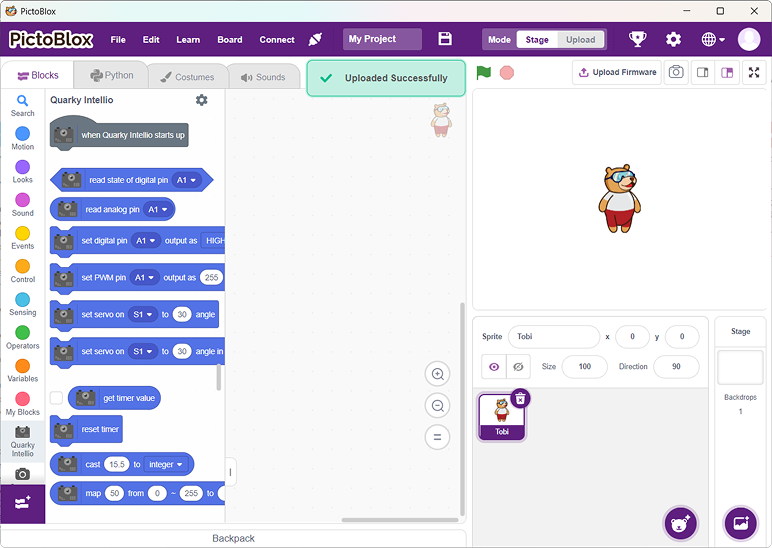772x548 pixels.
Task: Open the File menu
Action: [118, 40]
